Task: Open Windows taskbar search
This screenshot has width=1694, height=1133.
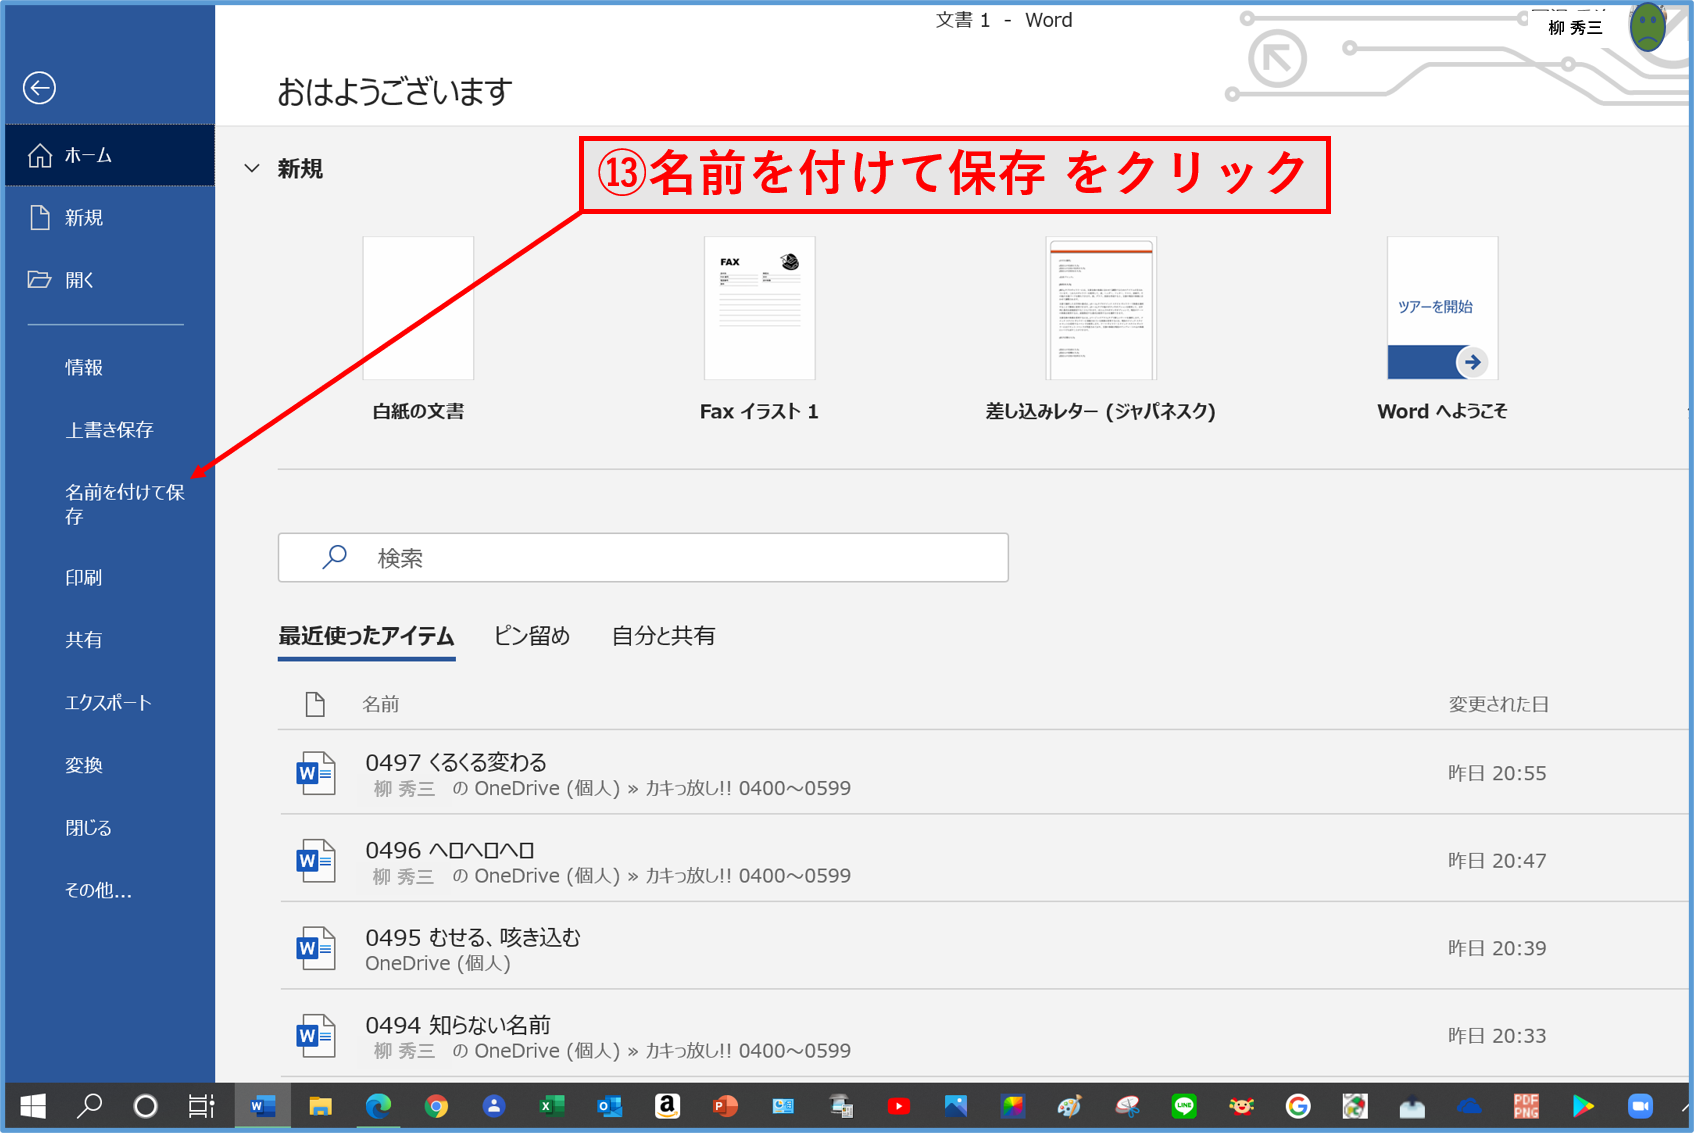Action: [x=89, y=1106]
